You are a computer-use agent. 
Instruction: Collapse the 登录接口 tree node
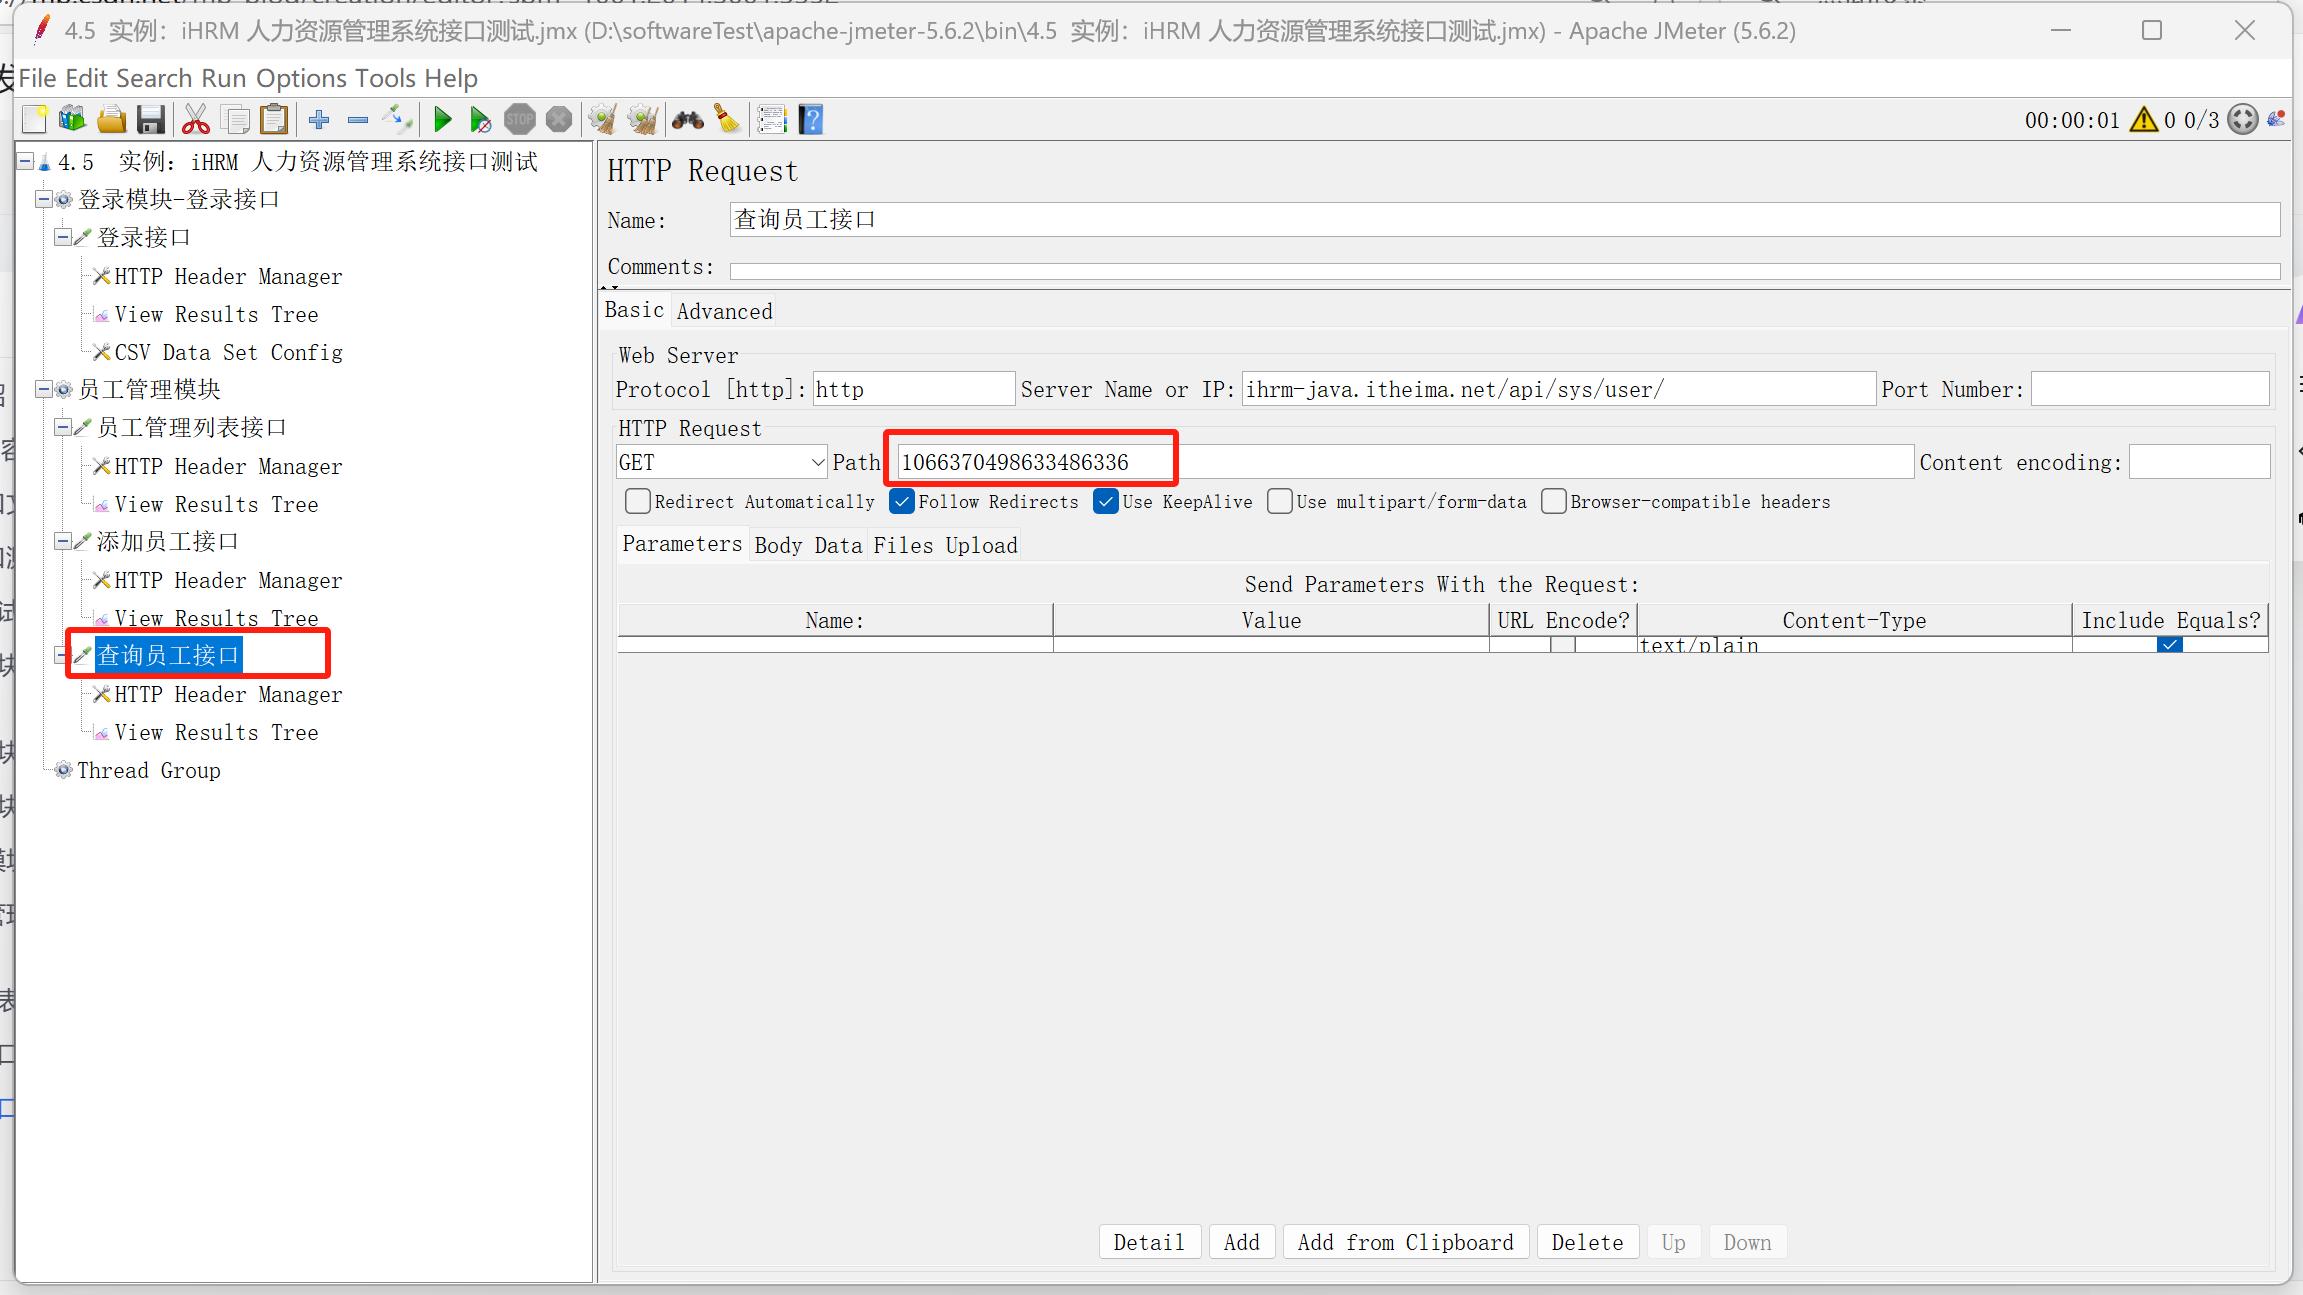(x=62, y=237)
